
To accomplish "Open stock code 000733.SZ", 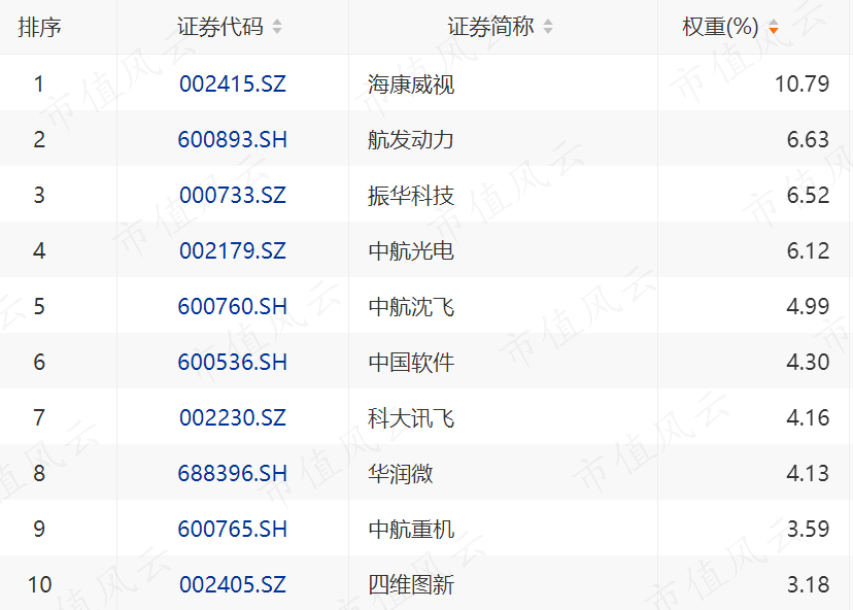I will (233, 195).
